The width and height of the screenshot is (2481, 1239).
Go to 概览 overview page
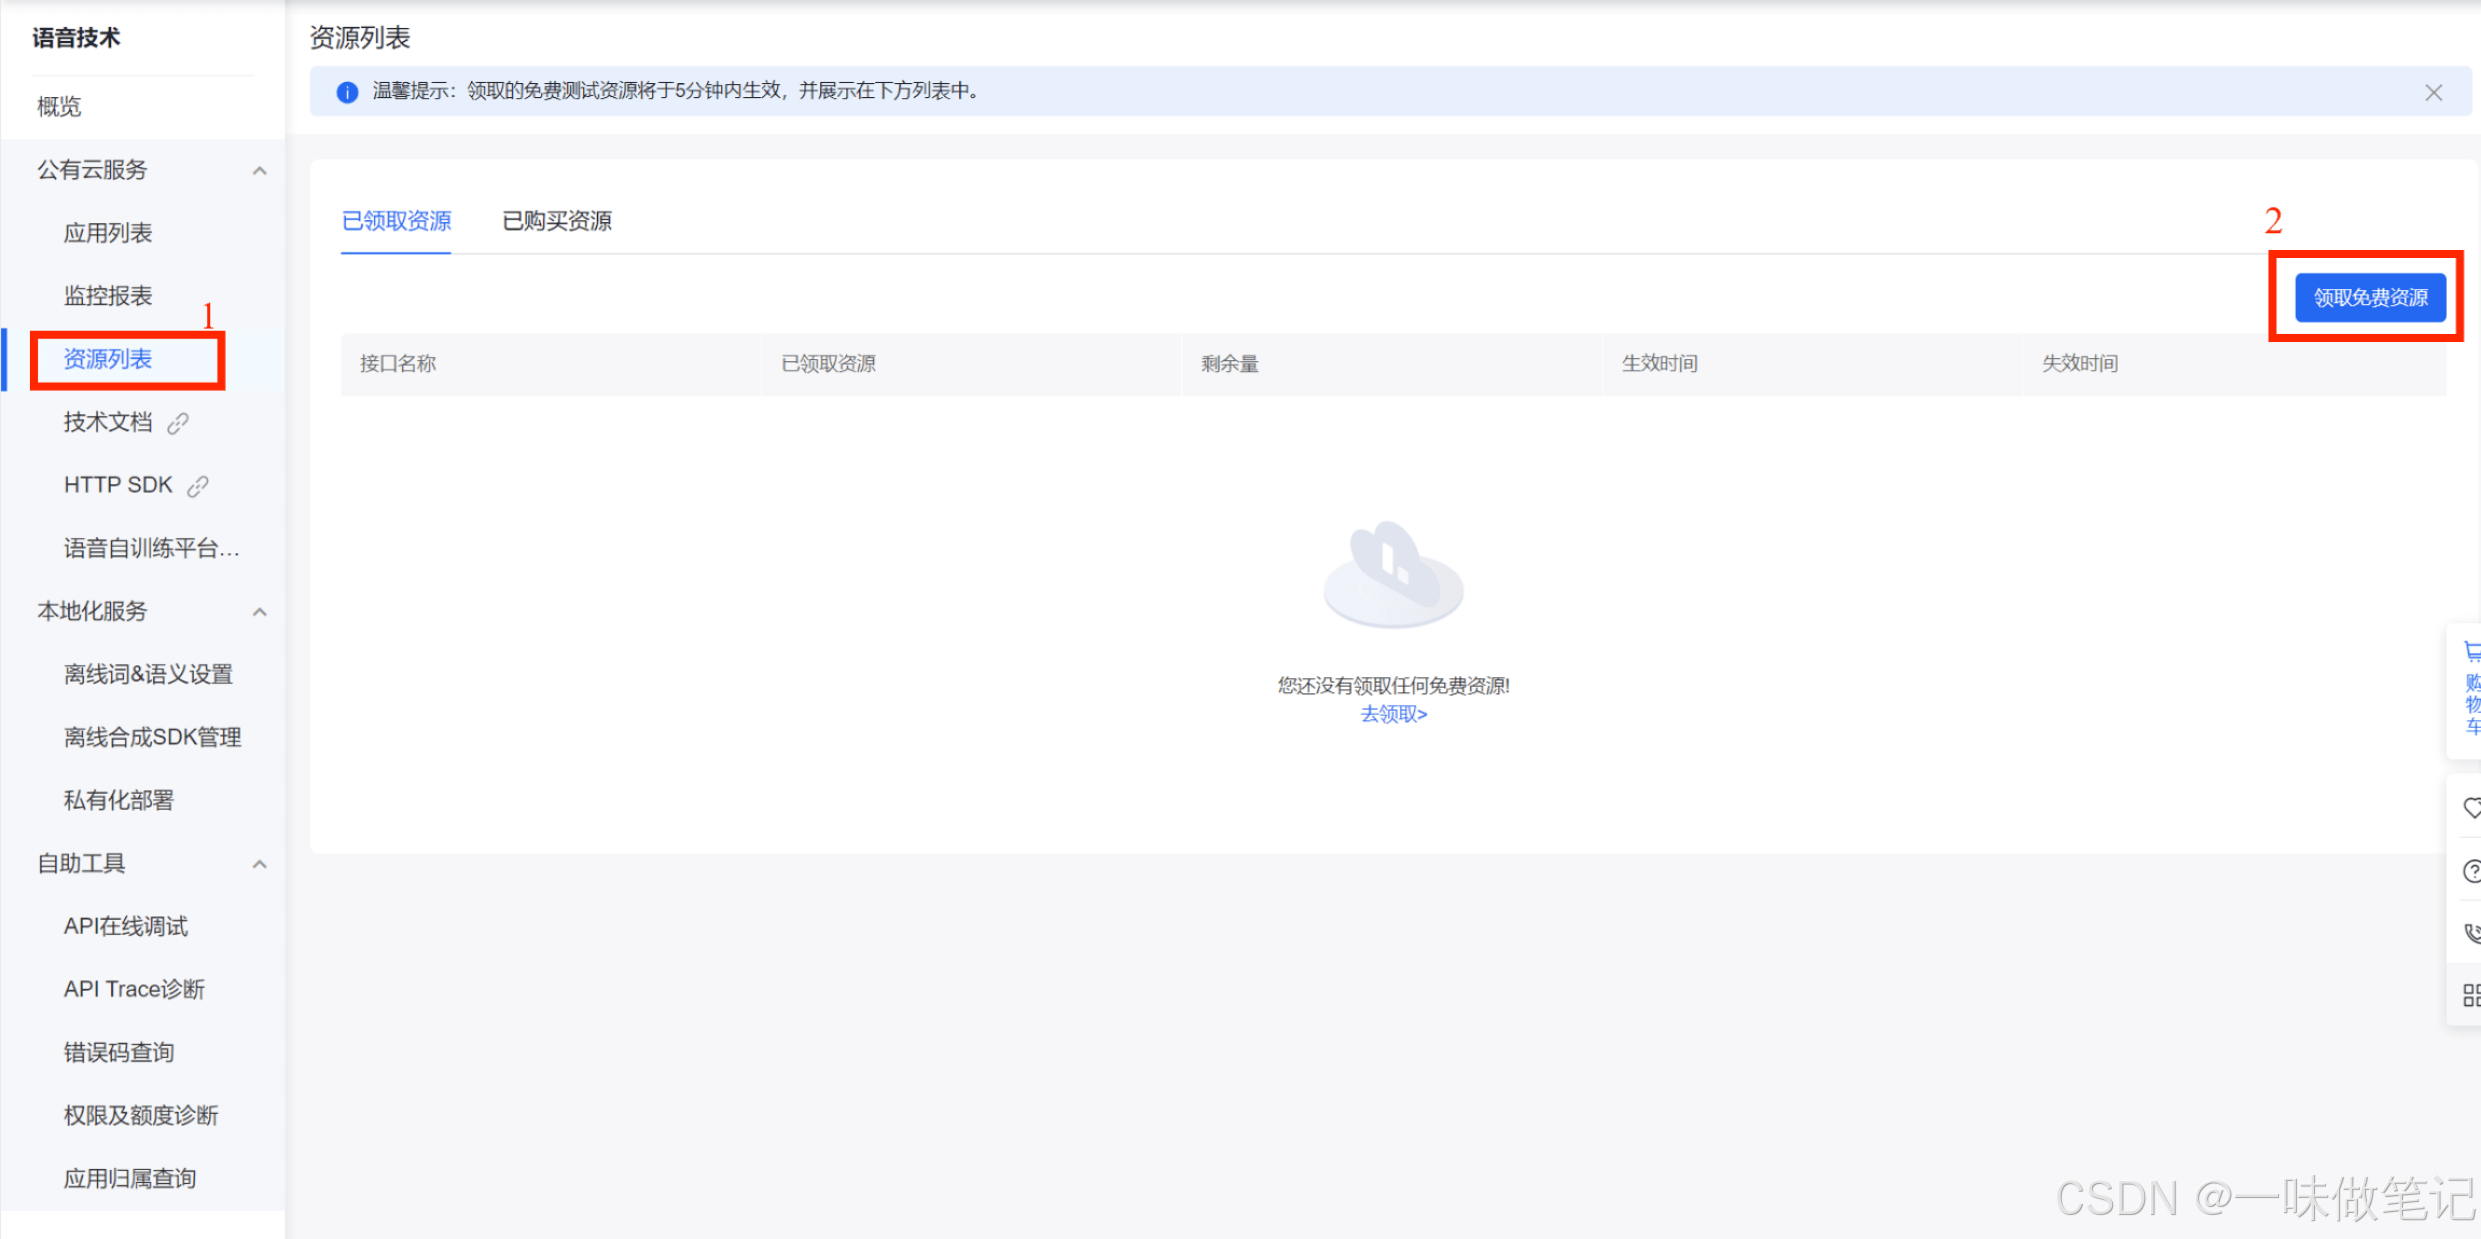click(59, 107)
